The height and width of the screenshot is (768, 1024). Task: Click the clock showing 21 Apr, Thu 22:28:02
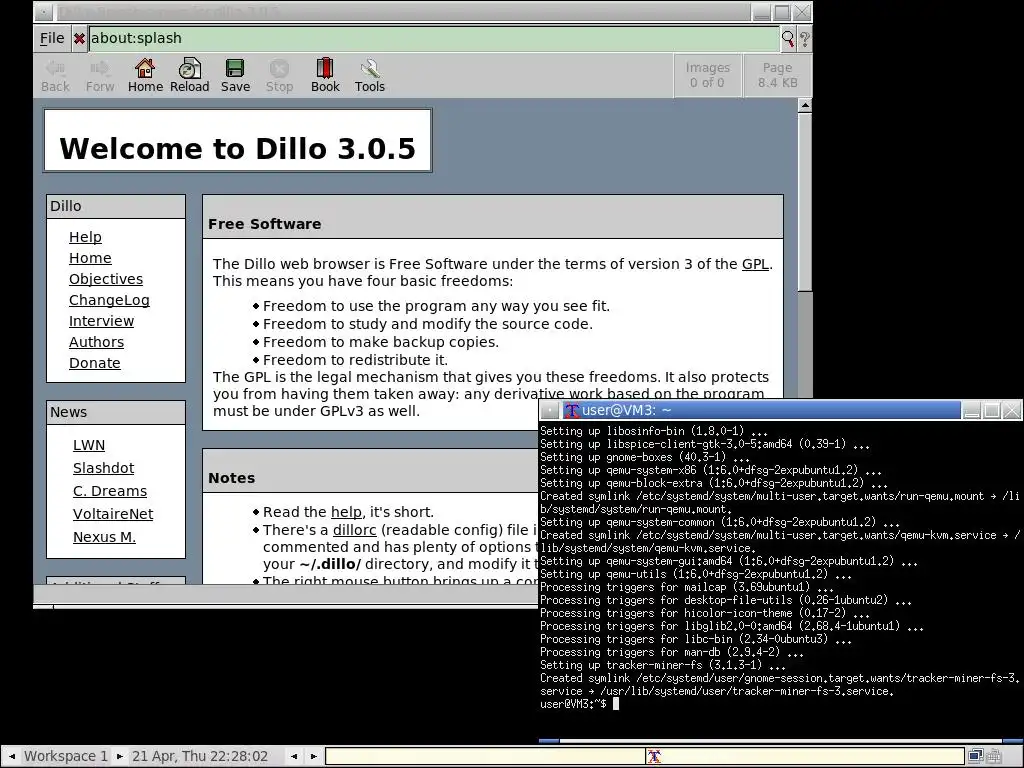pos(200,756)
